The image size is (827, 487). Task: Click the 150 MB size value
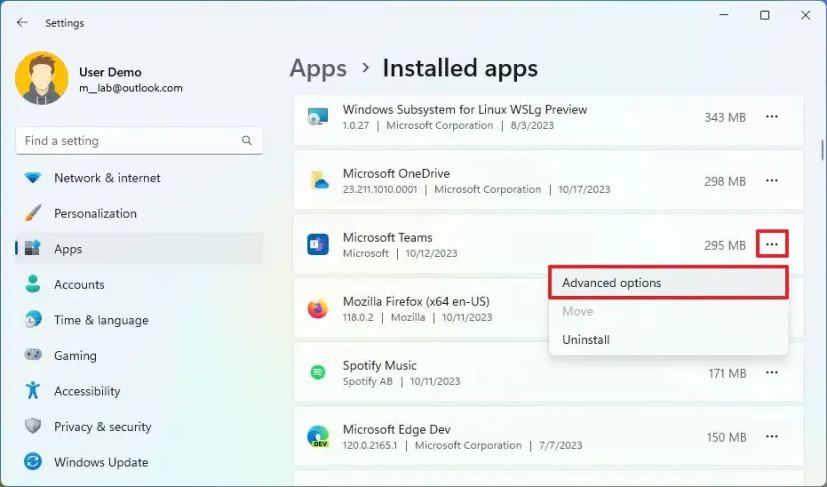tap(726, 437)
